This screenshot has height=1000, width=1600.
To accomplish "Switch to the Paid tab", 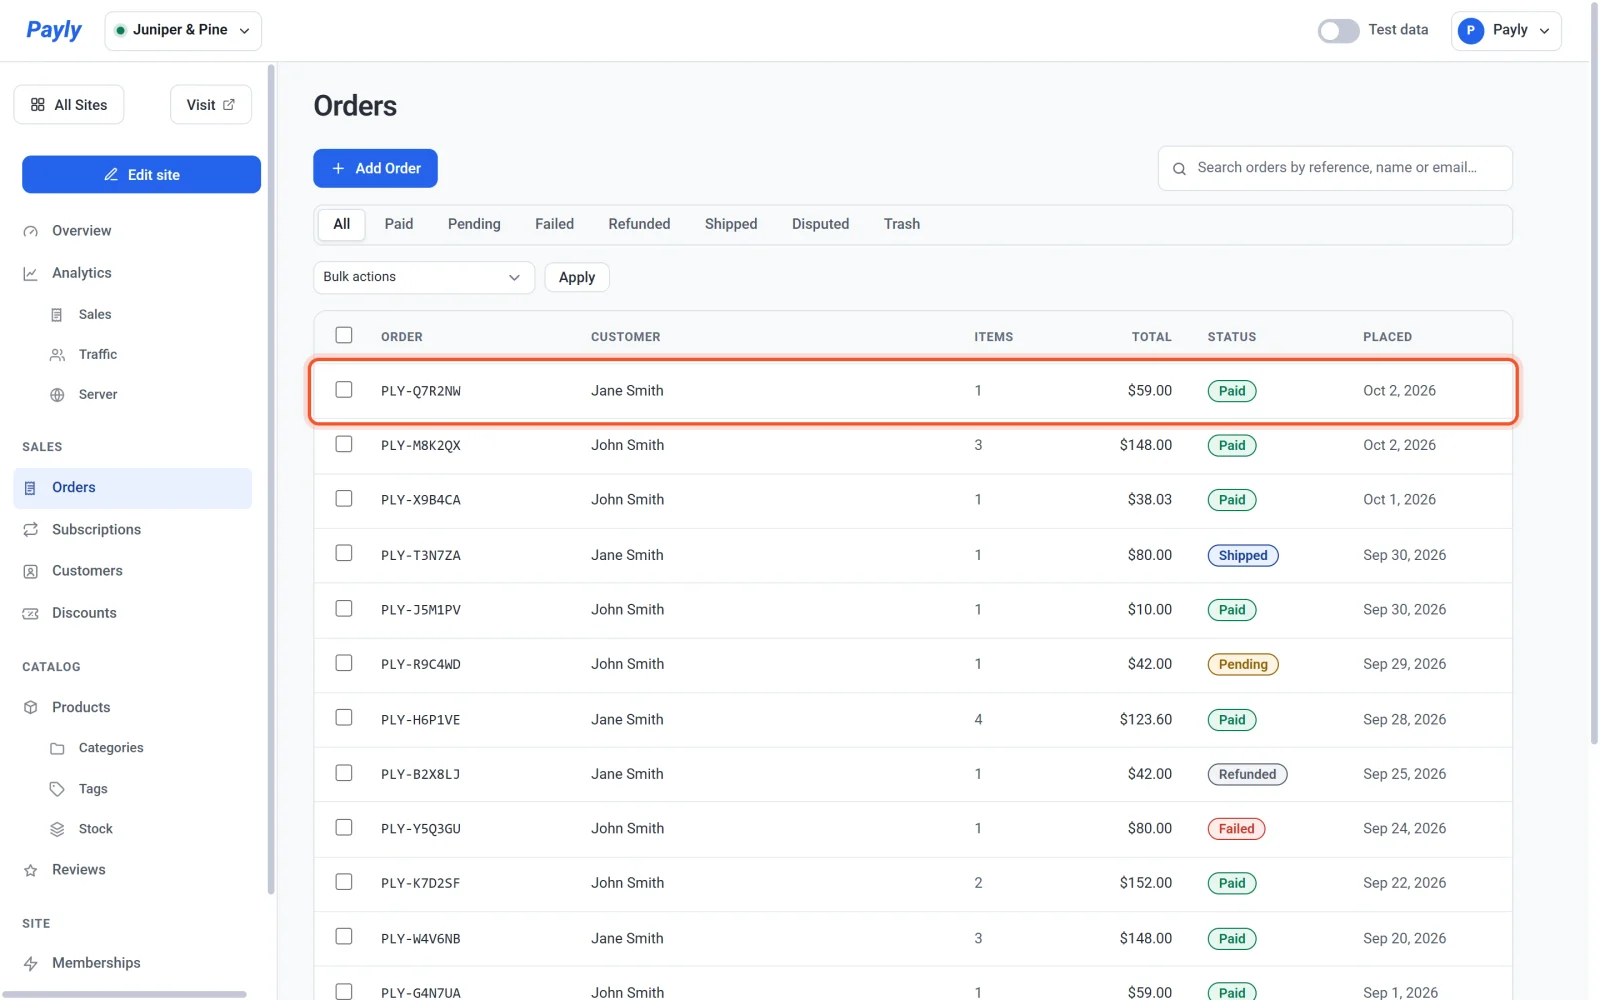I will pyautogui.click(x=399, y=224).
